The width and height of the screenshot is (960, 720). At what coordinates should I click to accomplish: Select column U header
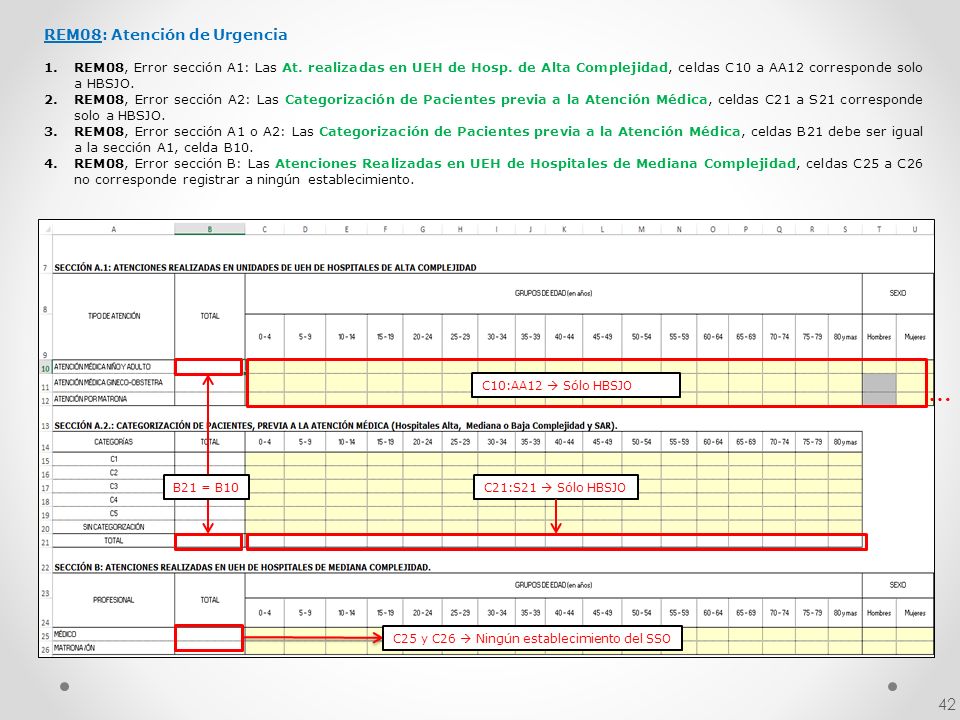915,230
